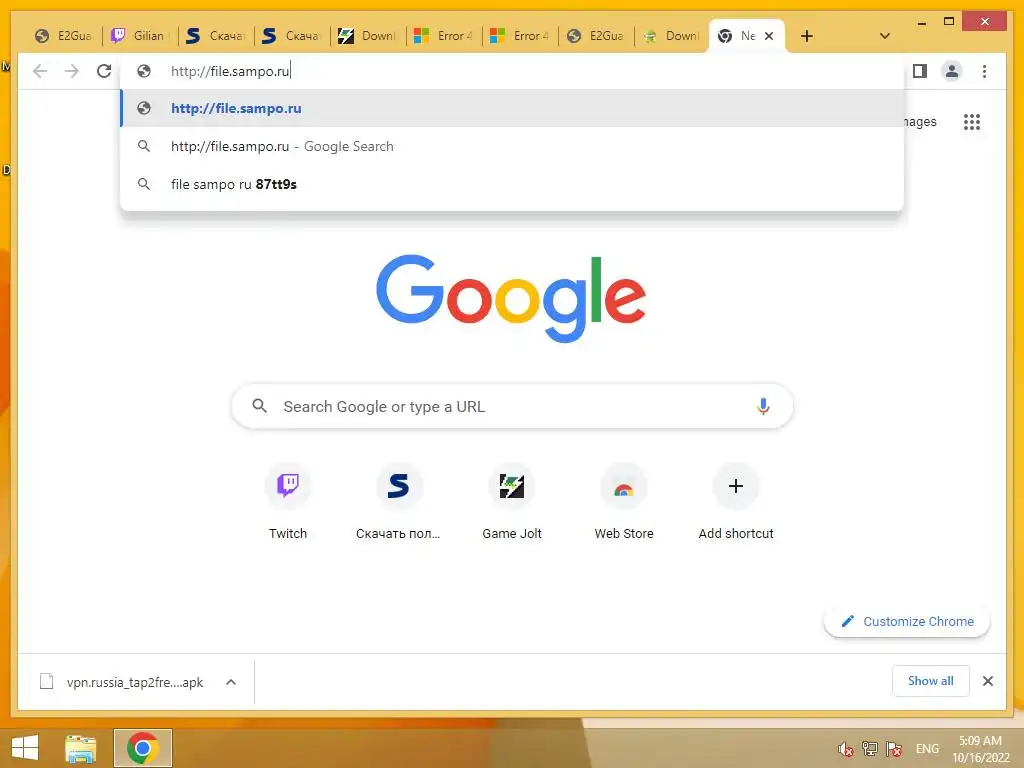Reload the page with the refresh icon
The width and height of the screenshot is (1024, 768).
(x=104, y=71)
